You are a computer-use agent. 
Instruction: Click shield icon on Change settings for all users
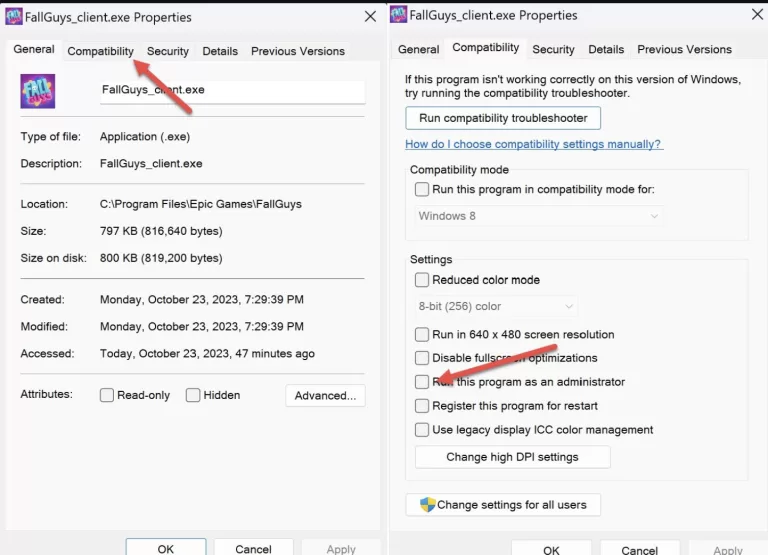428,505
